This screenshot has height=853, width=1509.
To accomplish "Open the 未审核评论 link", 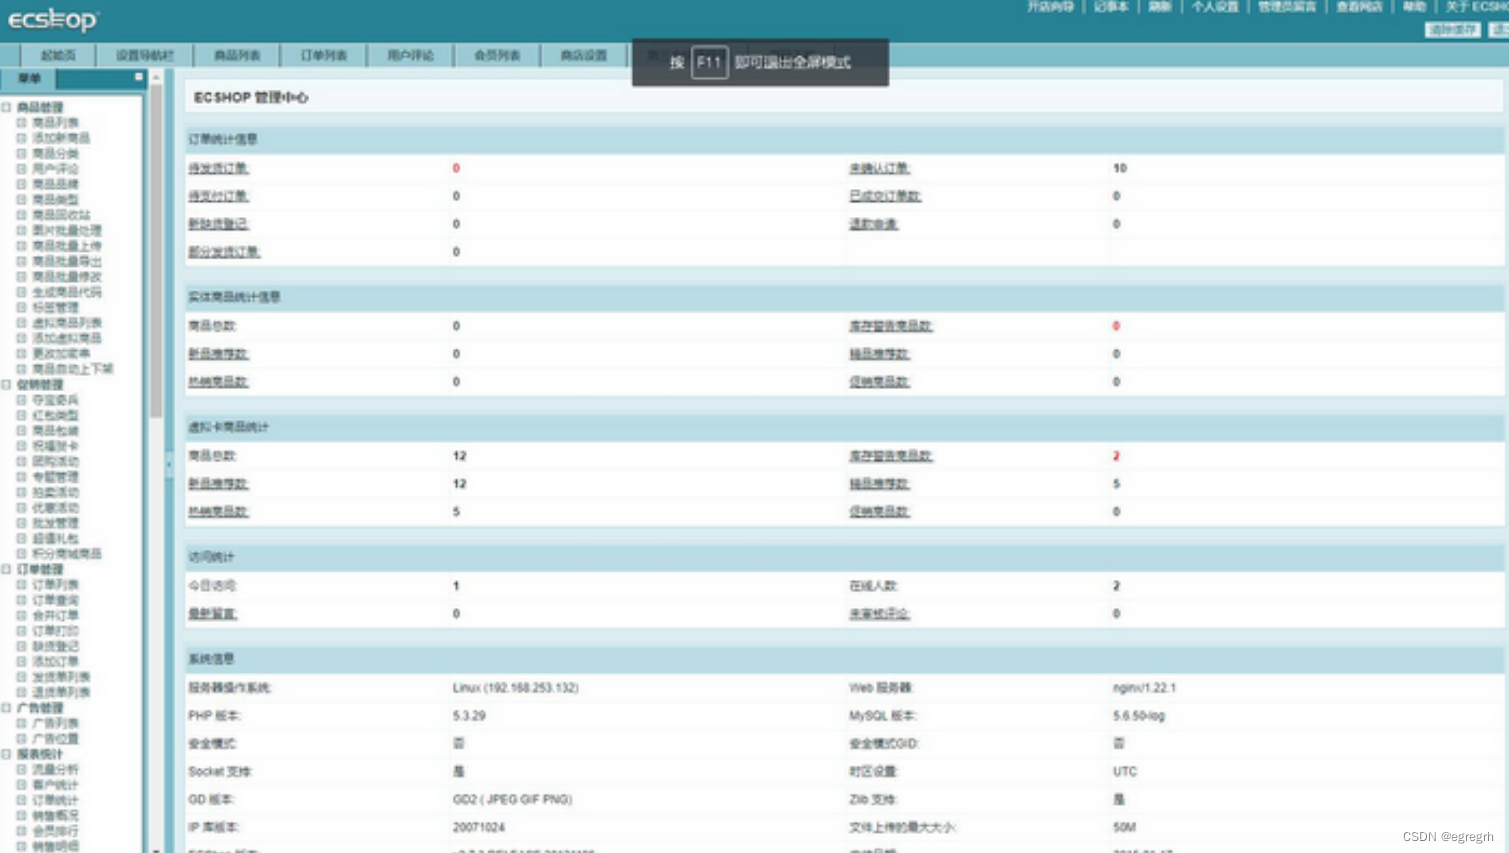I will click(879, 614).
